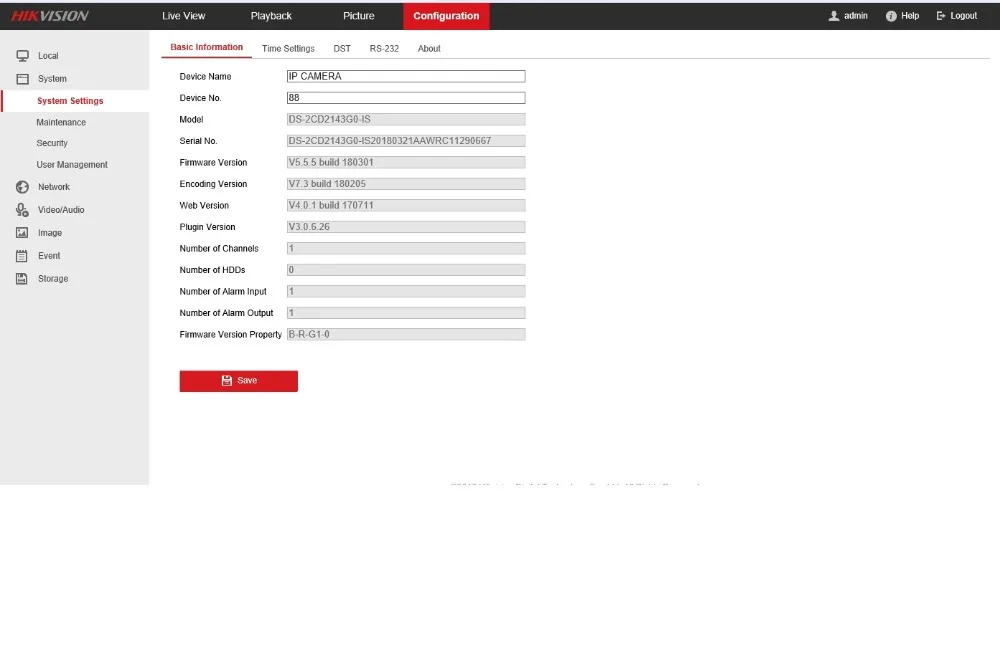Click Web Version V4.0.1 build 170711
Image resolution: width=1000 pixels, height=645 pixels.
pos(406,205)
